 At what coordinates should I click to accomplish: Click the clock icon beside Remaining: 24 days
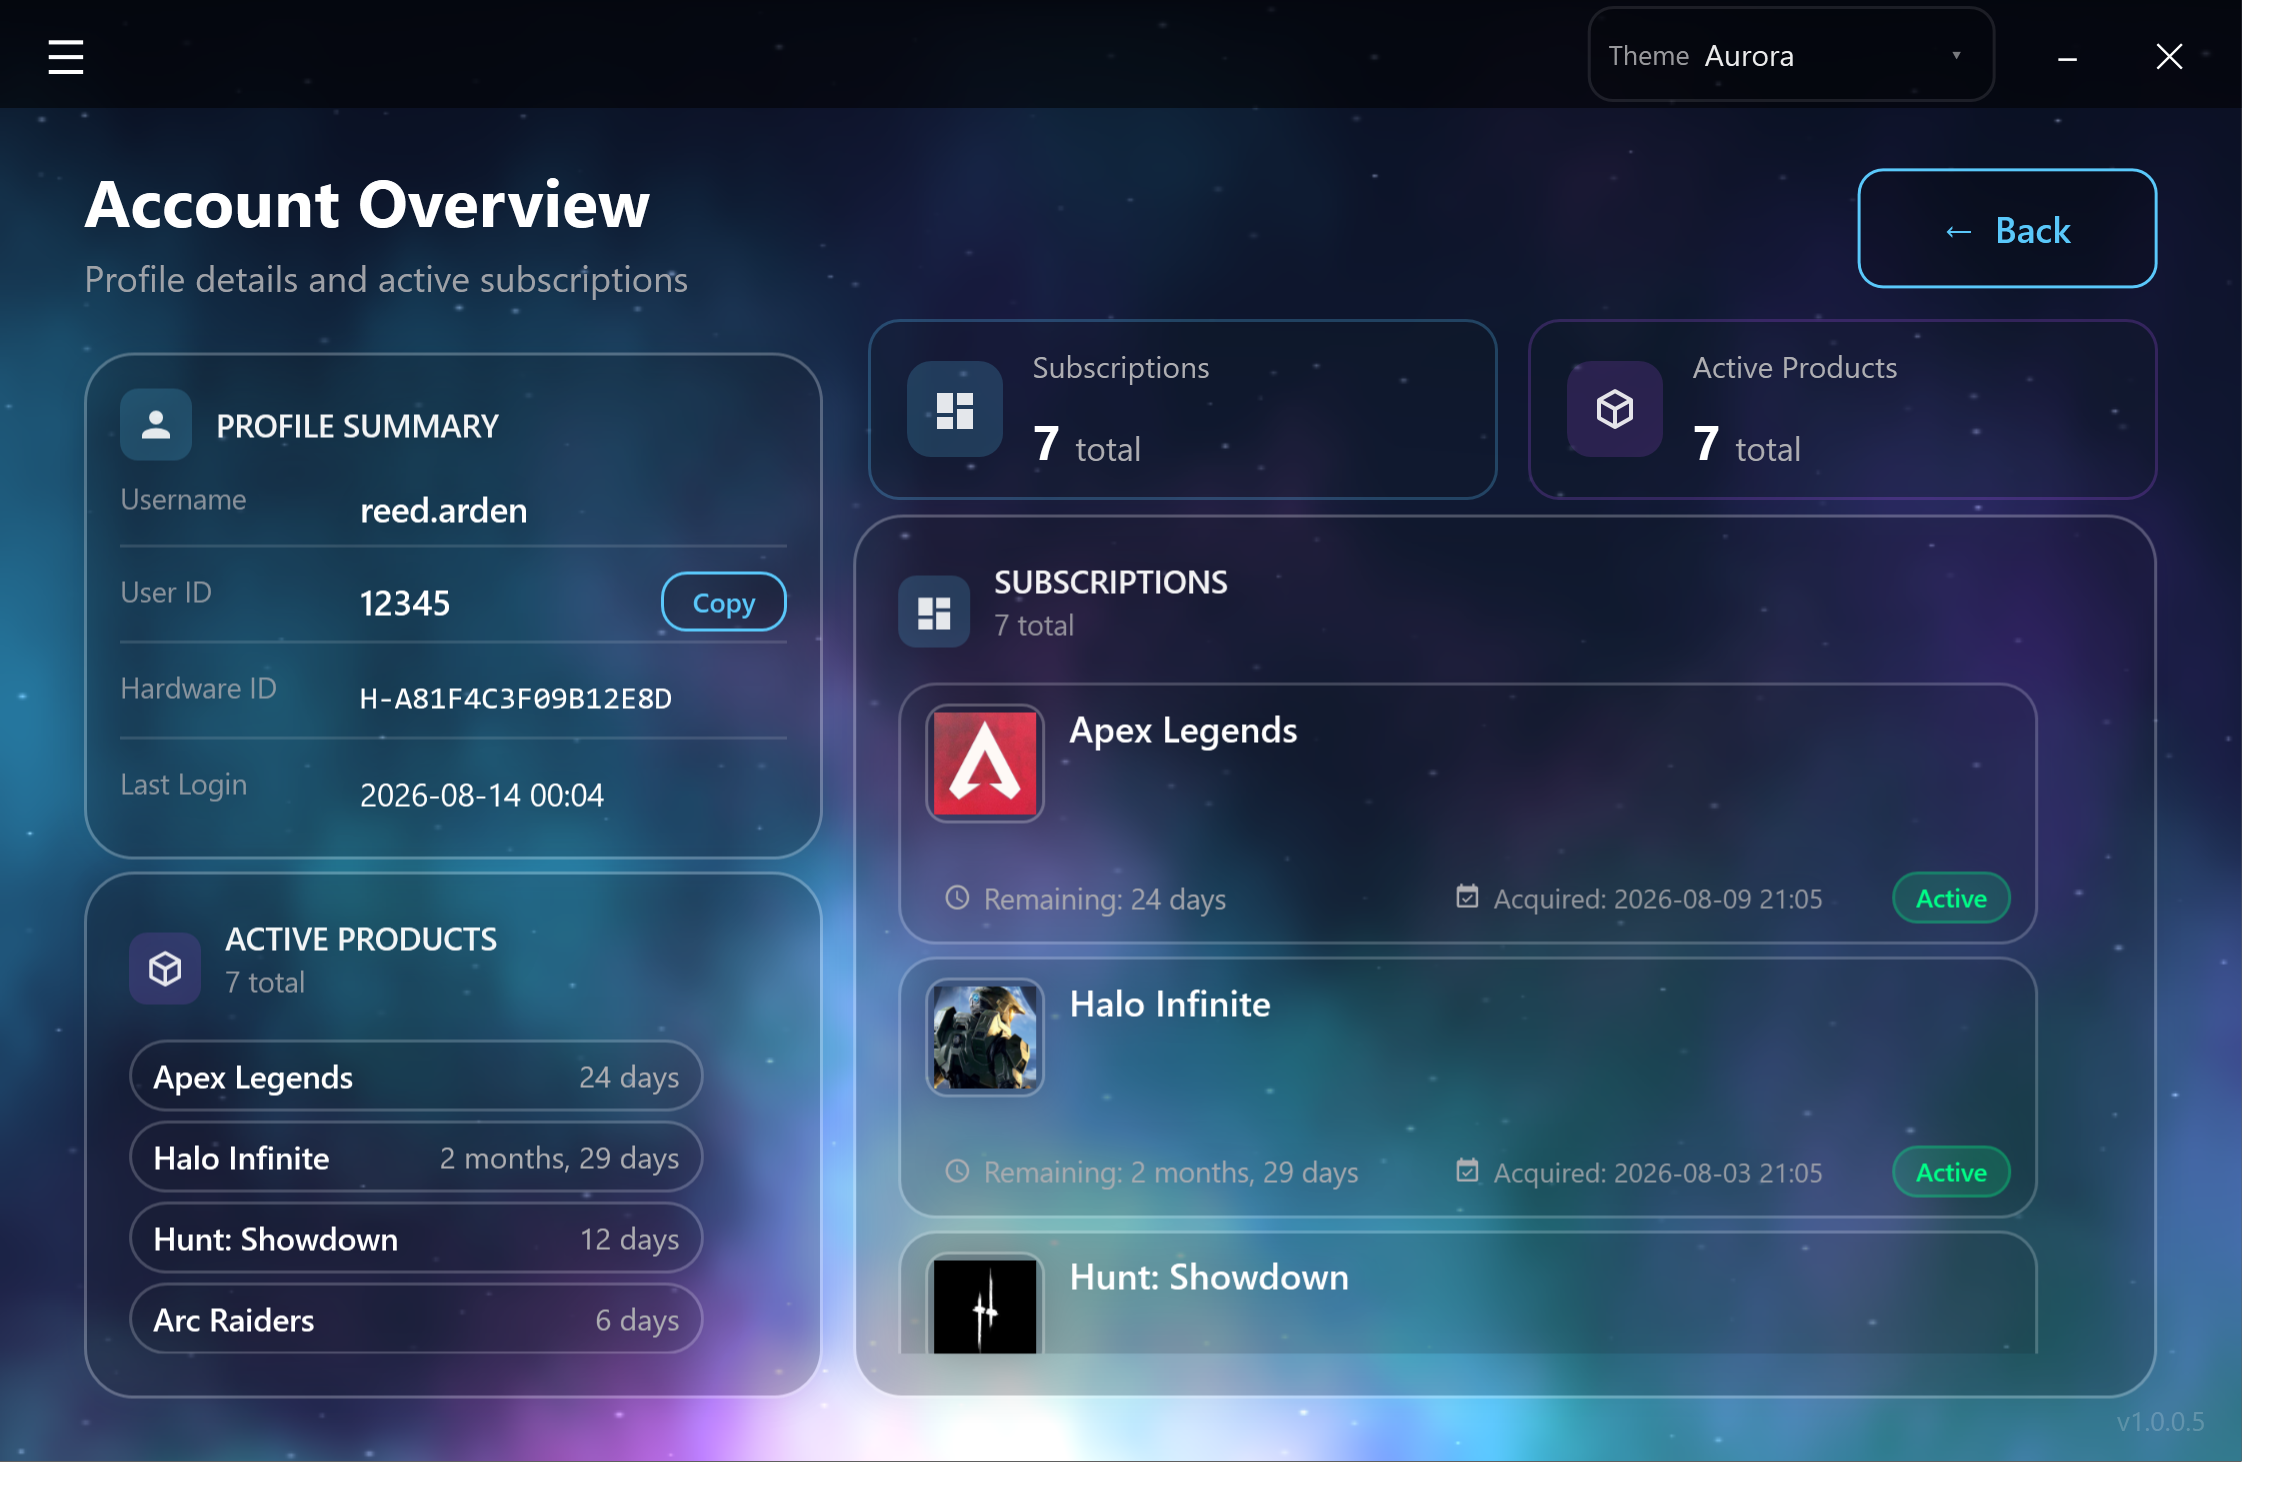pyautogui.click(x=957, y=898)
